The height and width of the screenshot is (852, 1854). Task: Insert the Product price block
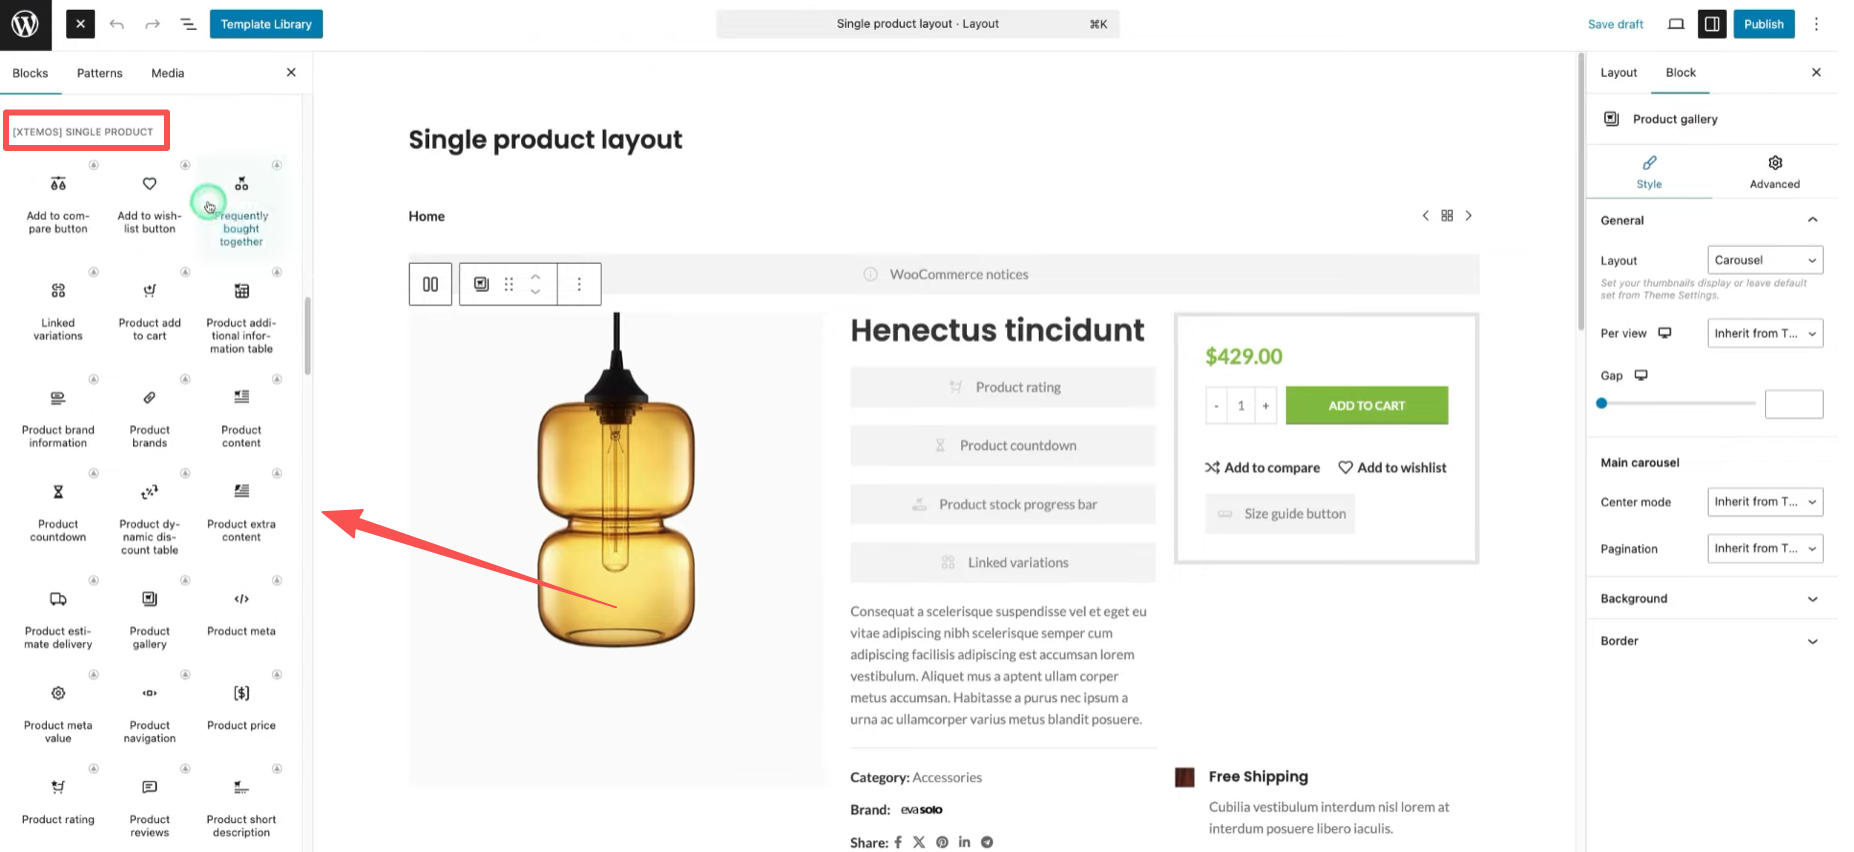pos(241,706)
